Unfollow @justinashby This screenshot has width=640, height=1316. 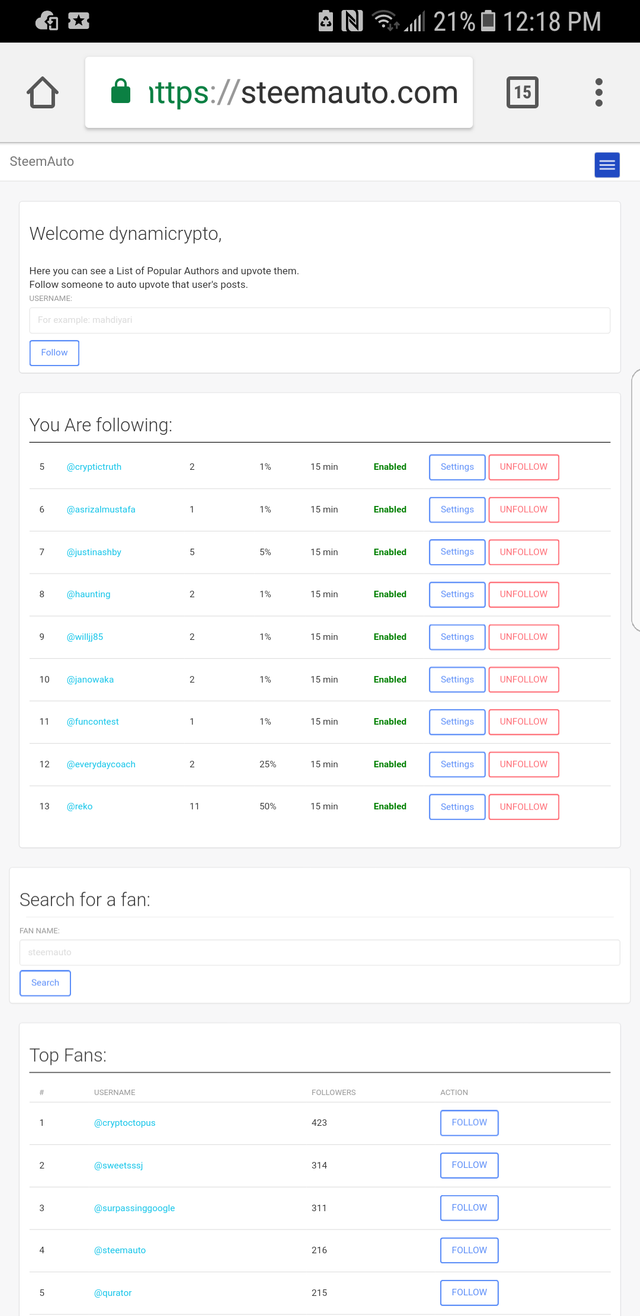[x=523, y=552]
